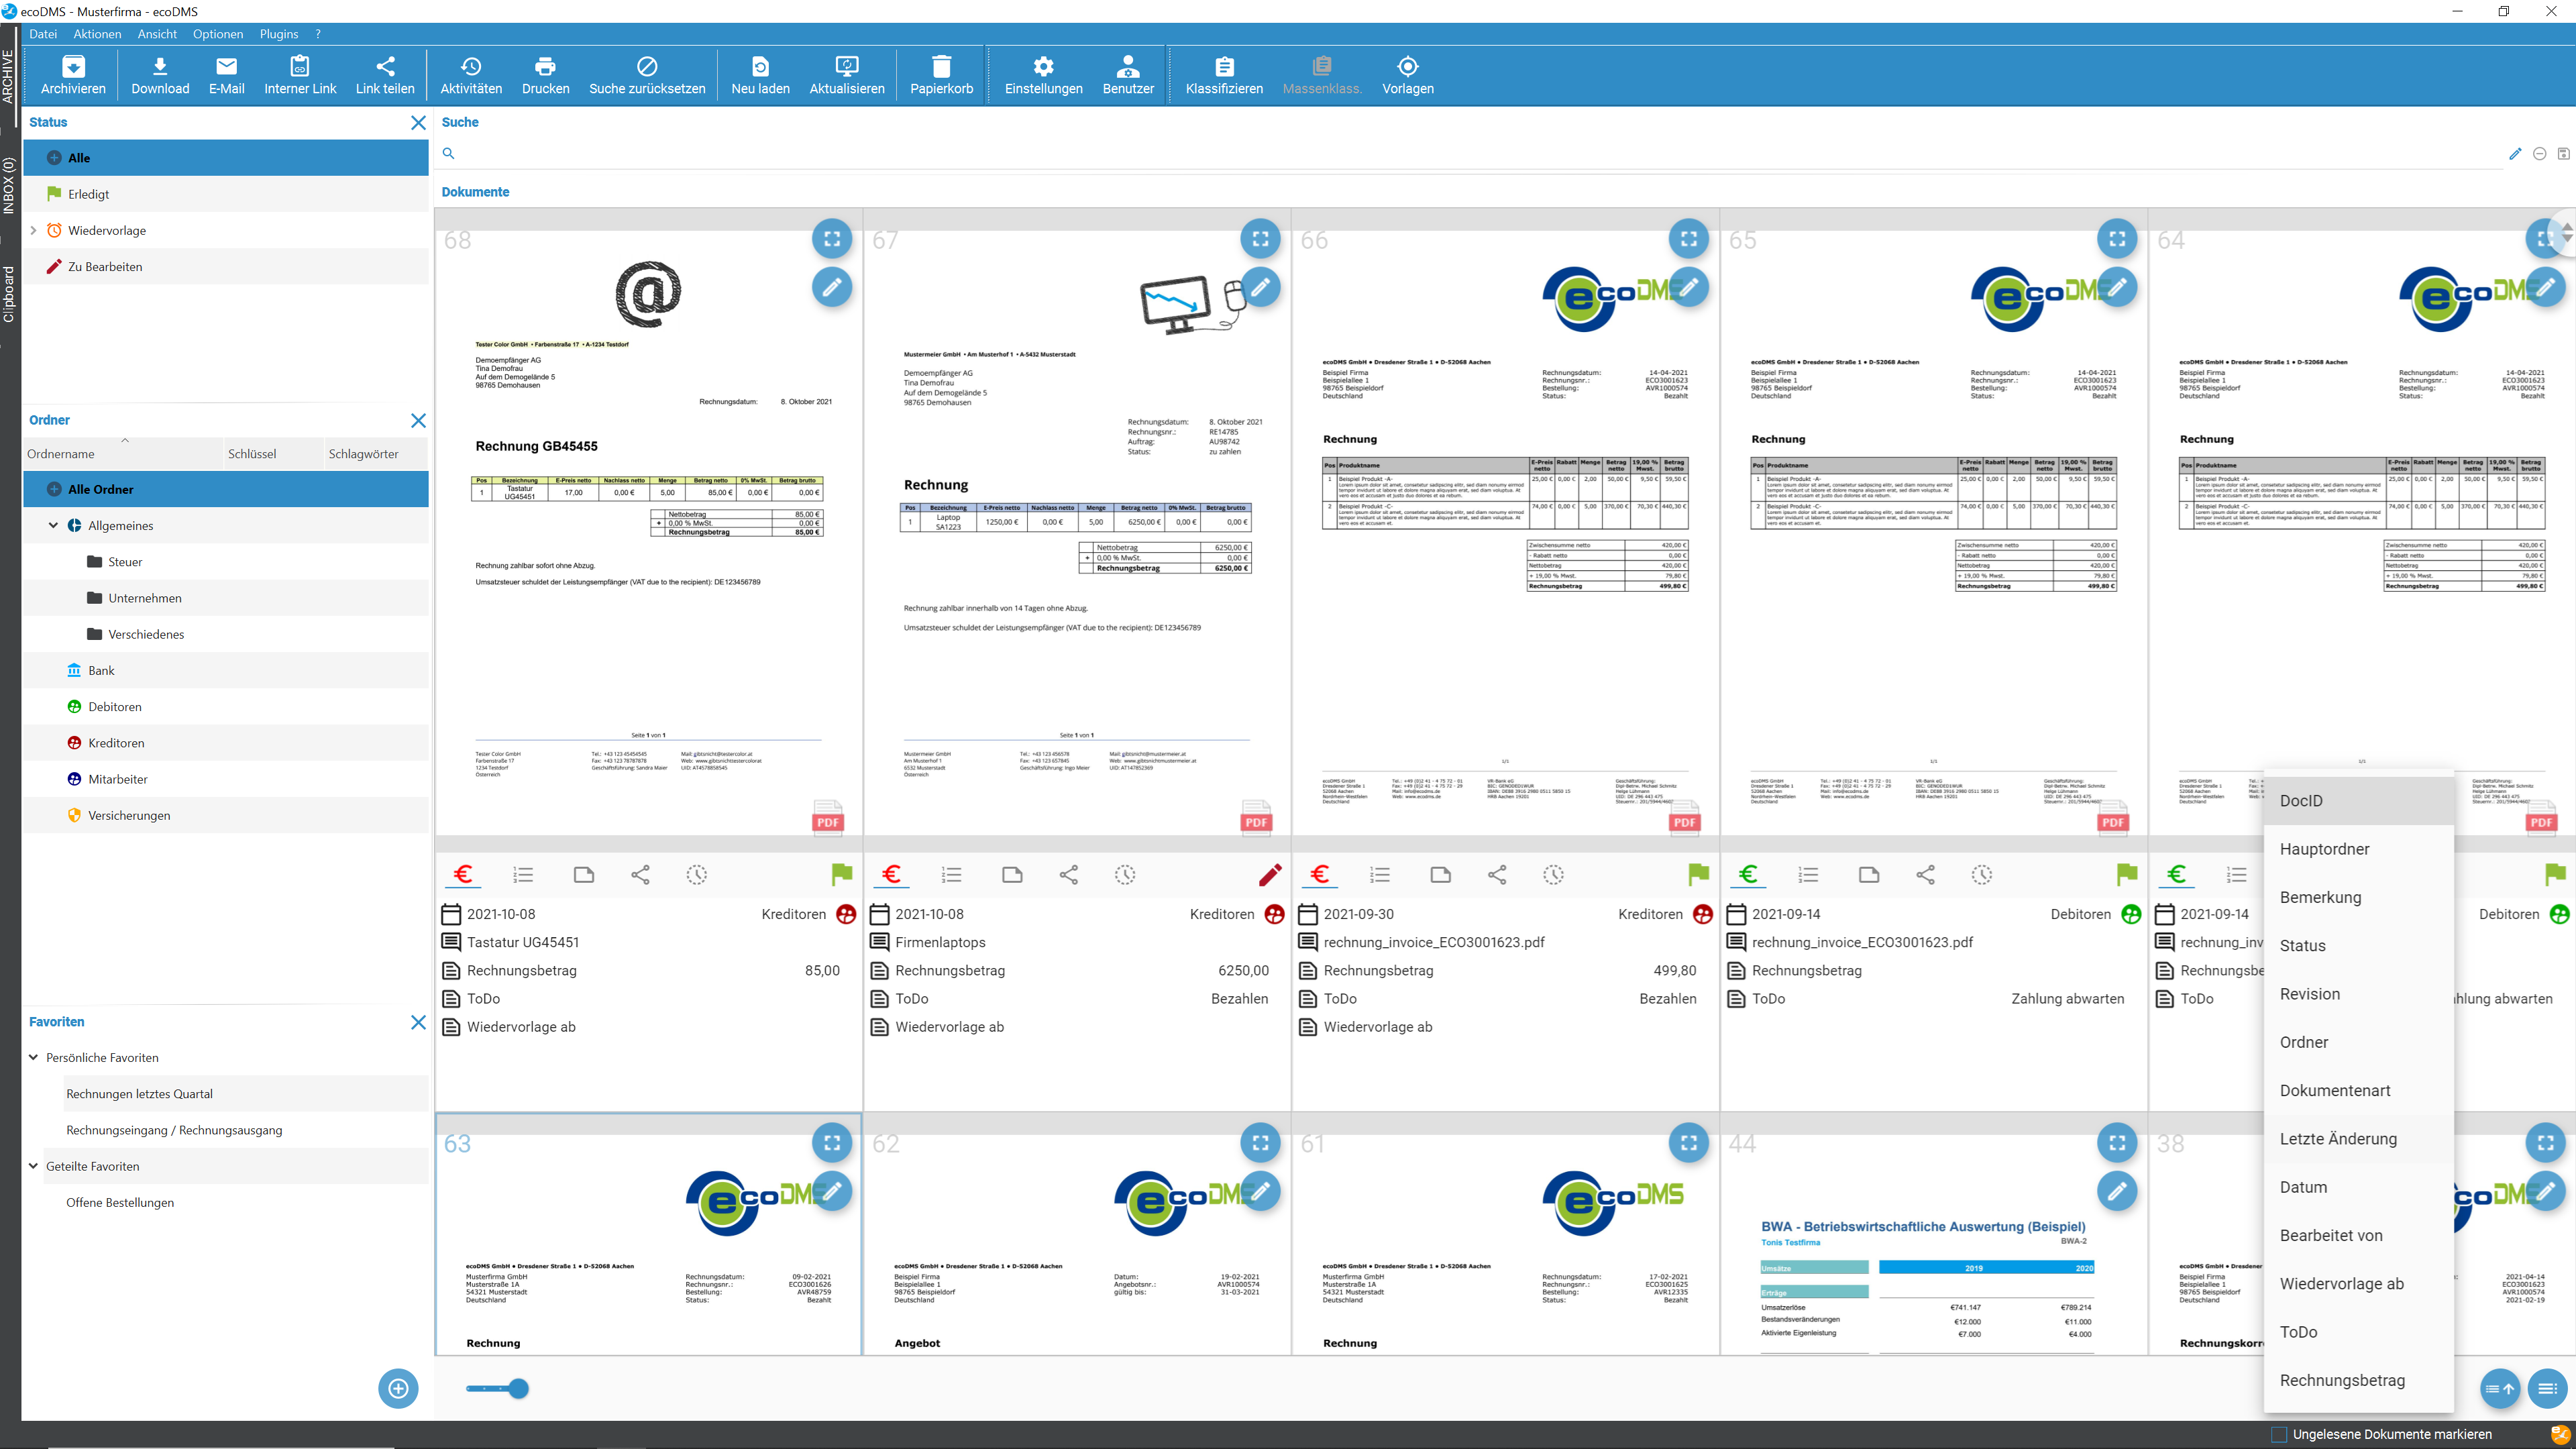
Task: Click the list icon under document 66
Action: click(x=1380, y=875)
